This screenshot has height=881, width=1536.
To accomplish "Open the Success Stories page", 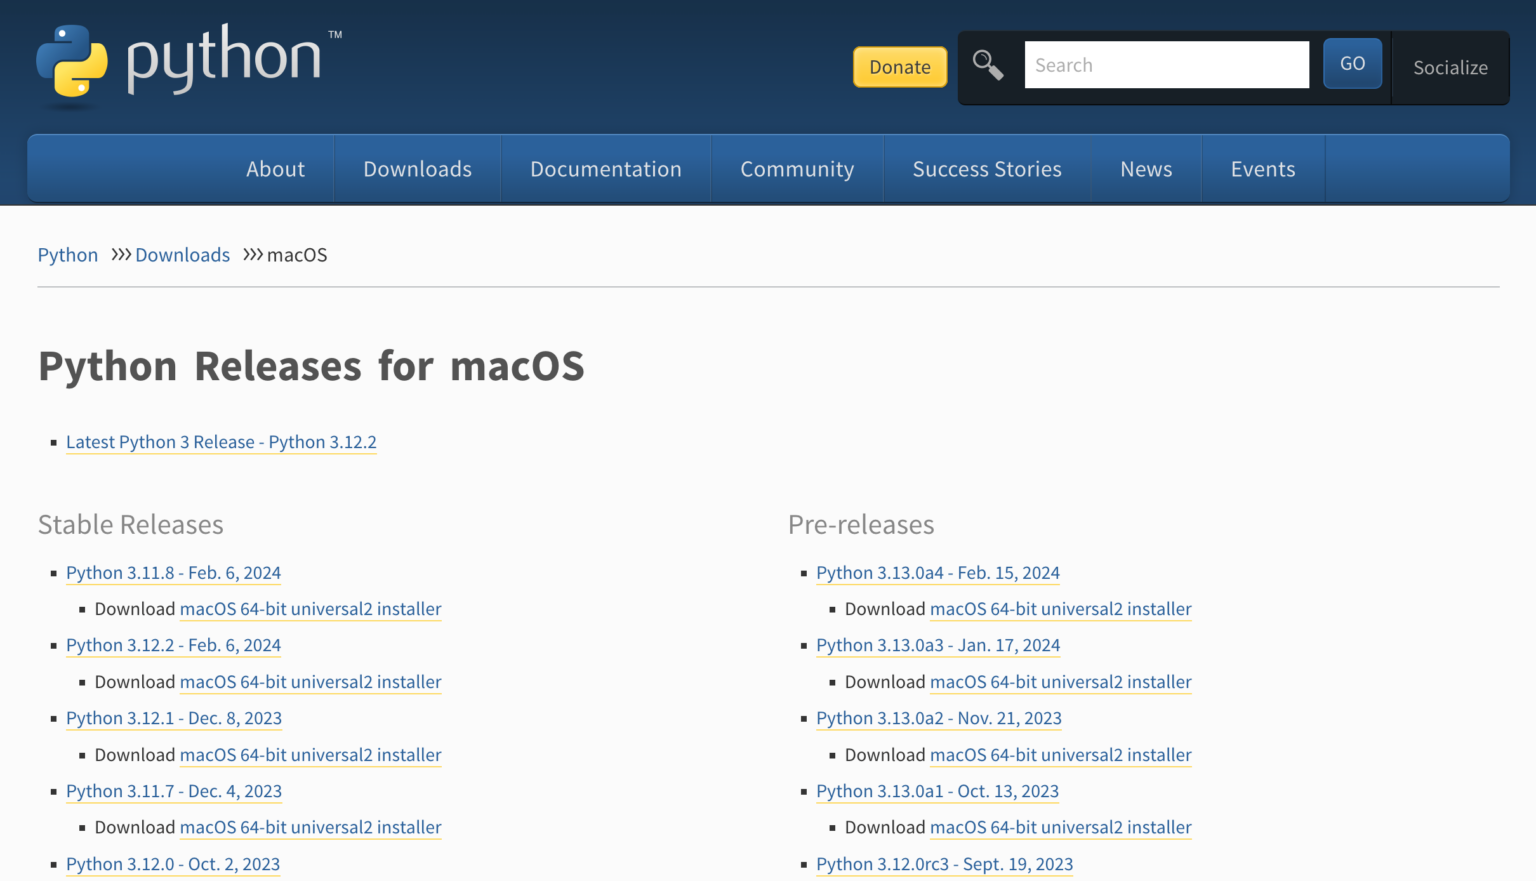I will [x=987, y=168].
